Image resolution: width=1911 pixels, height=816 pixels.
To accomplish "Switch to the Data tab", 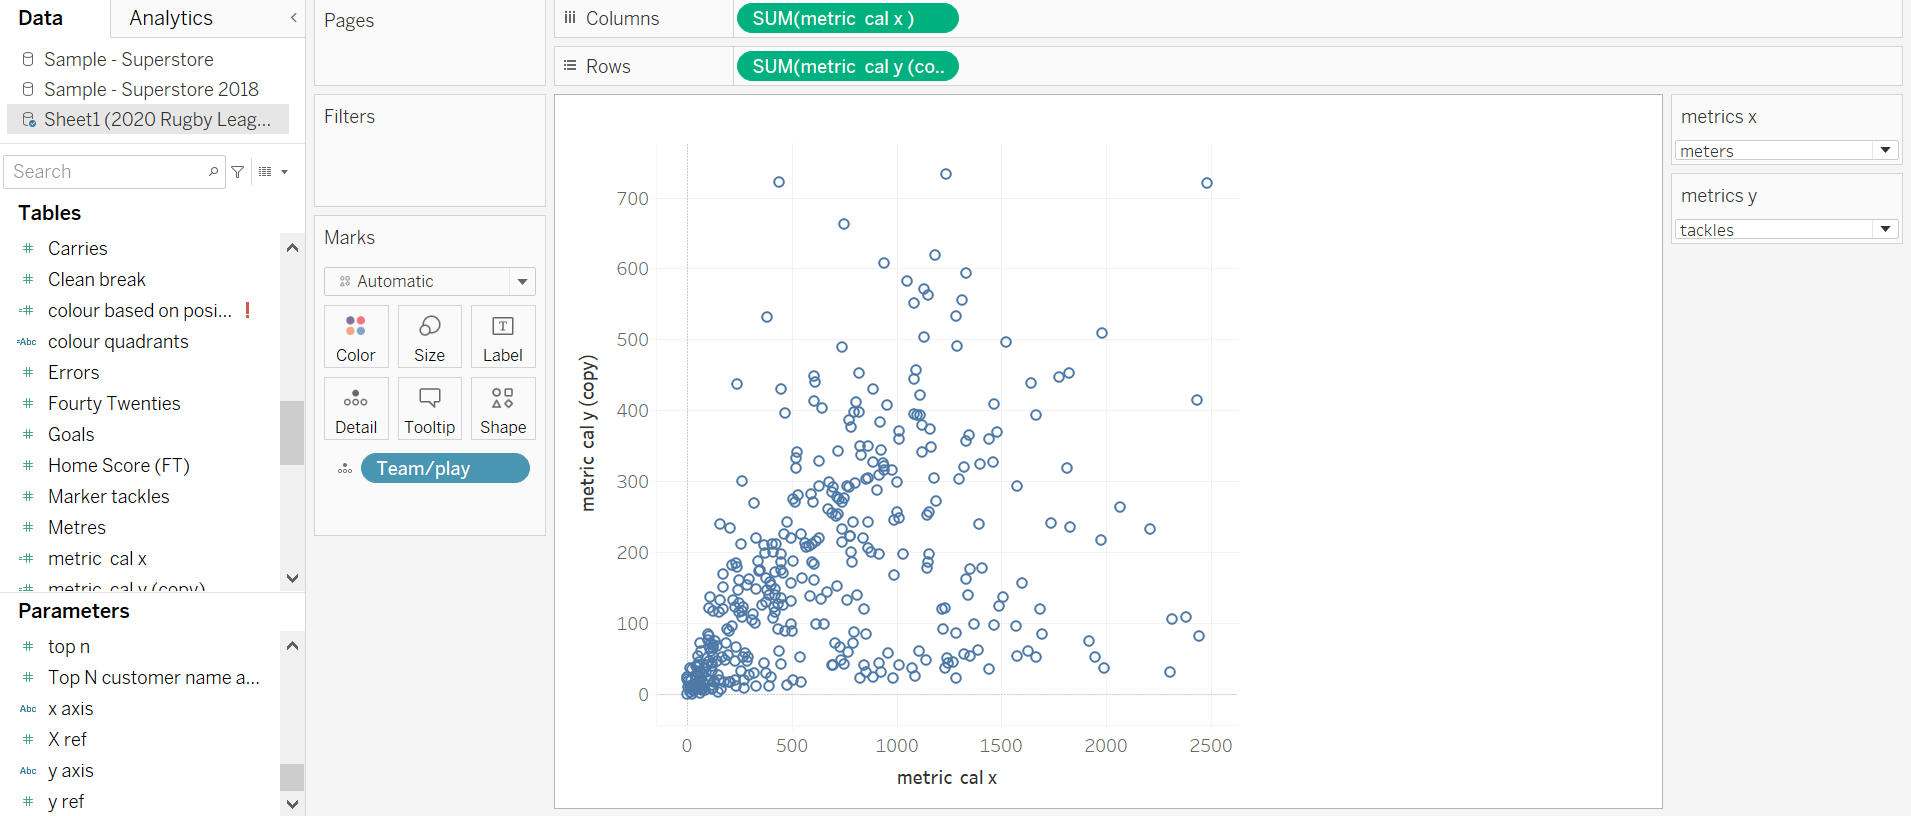I will click(x=41, y=18).
